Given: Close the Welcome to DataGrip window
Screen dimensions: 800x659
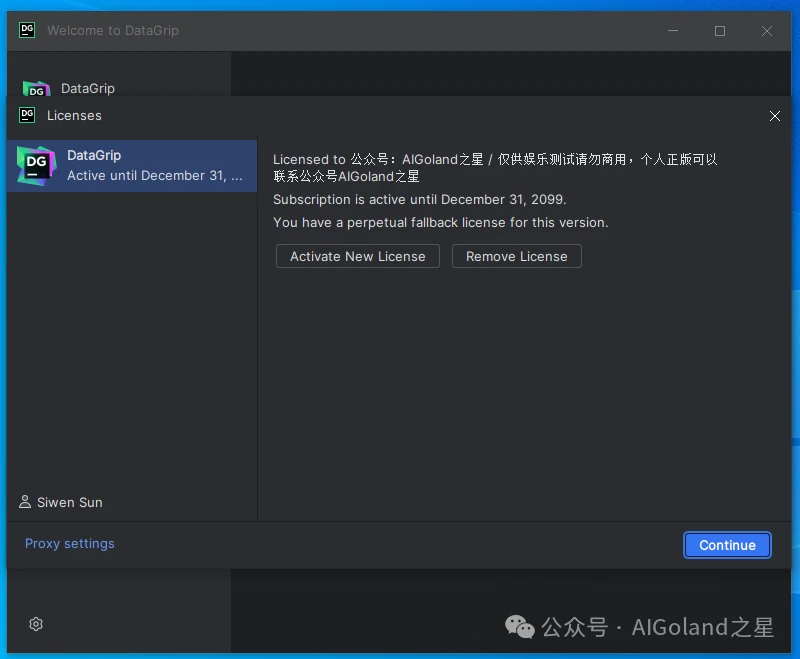Looking at the screenshot, I should click(x=767, y=31).
